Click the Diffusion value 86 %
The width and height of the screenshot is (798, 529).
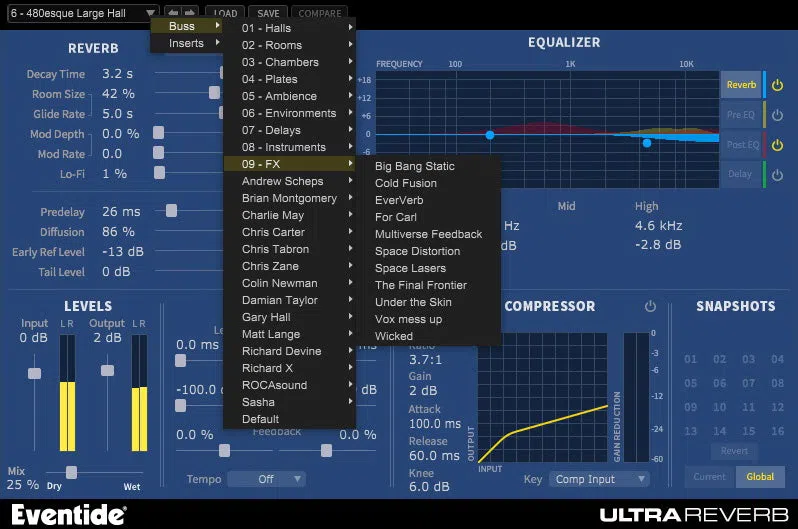[118, 232]
